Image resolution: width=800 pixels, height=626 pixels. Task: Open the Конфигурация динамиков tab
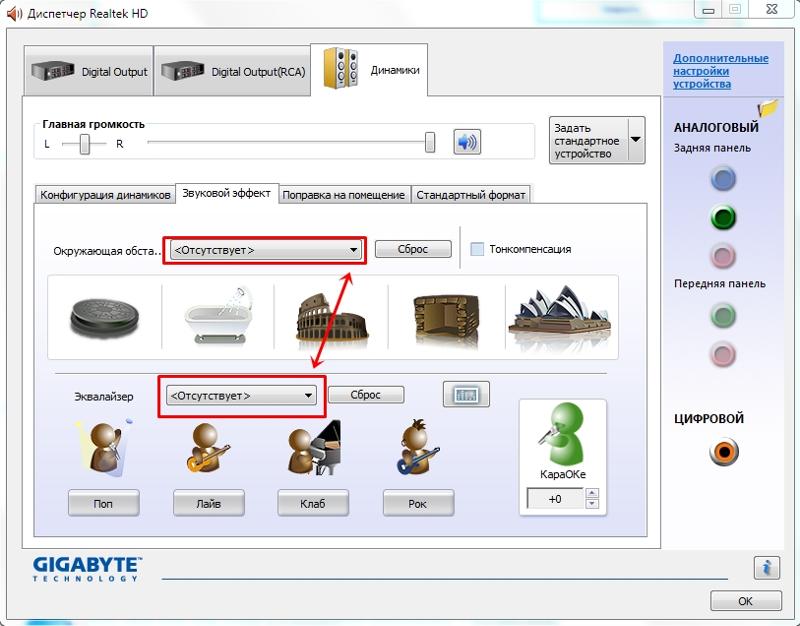point(105,195)
